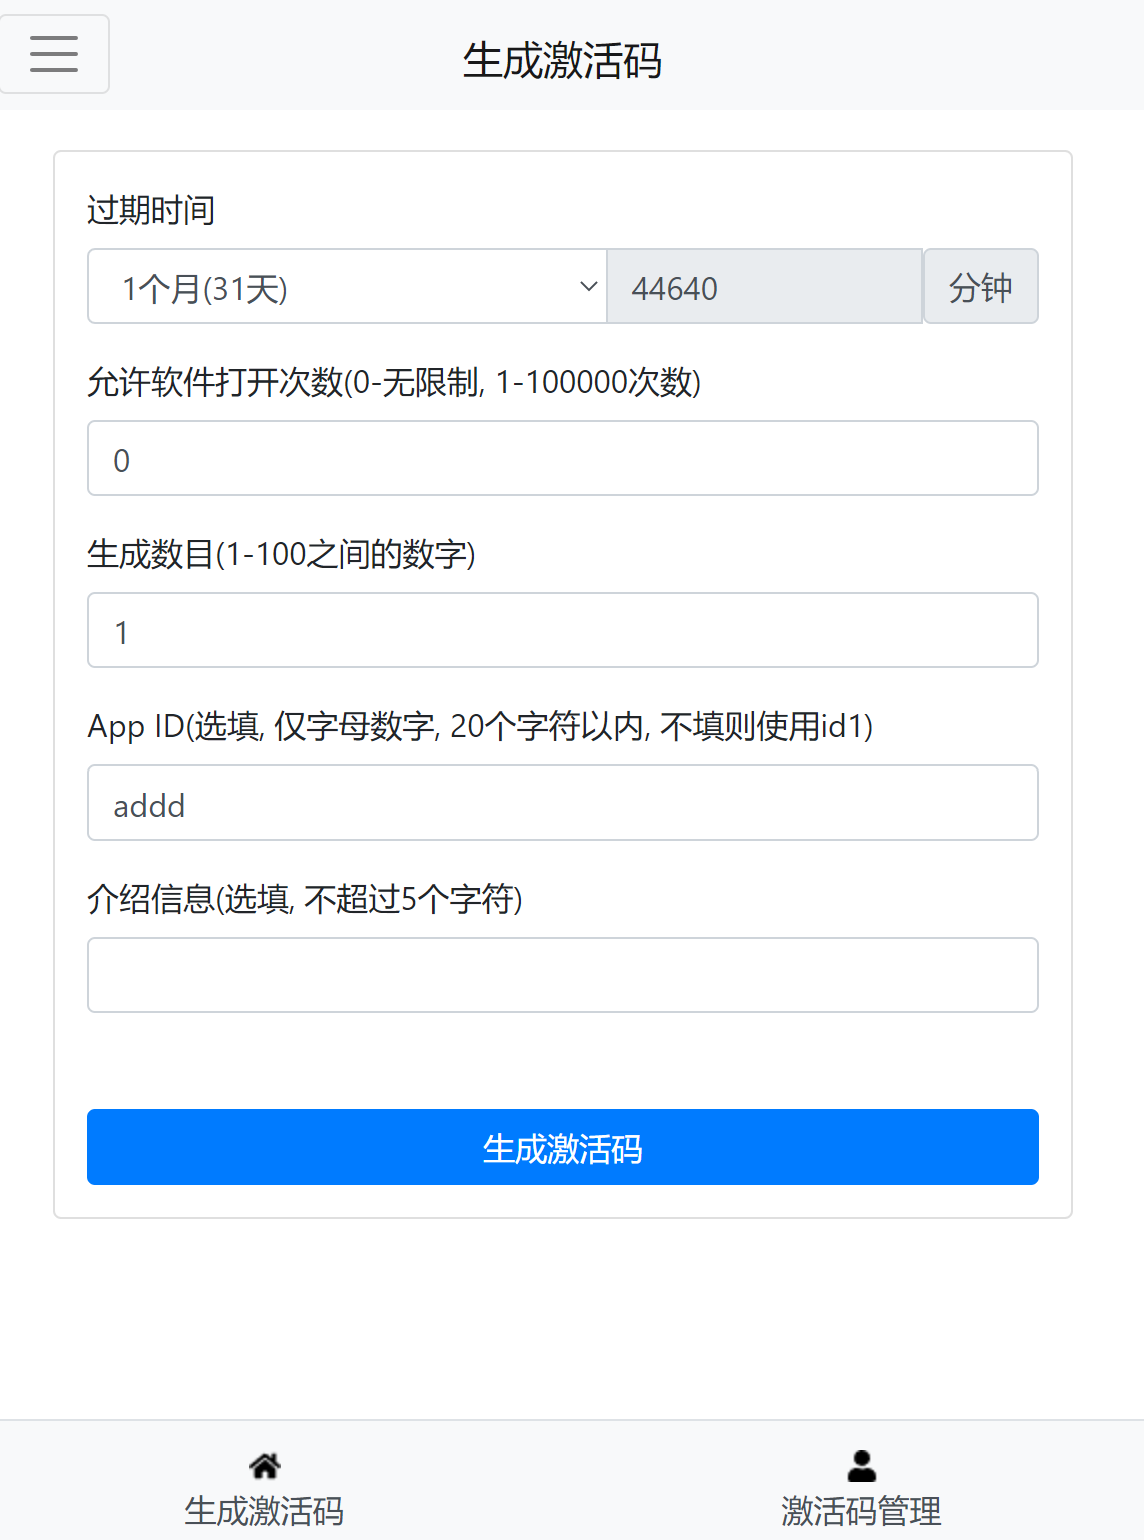The width and height of the screenshot is (1144, 1540).
Task: Click the 生成激活码 page title in header
Action: [x=563, y=60]
